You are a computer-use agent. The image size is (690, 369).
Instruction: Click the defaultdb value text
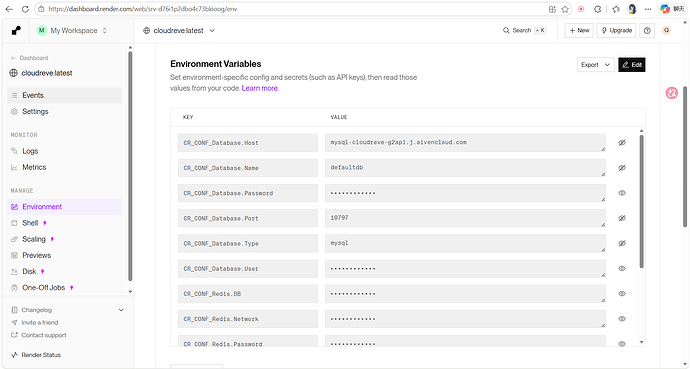coord(347,168)
